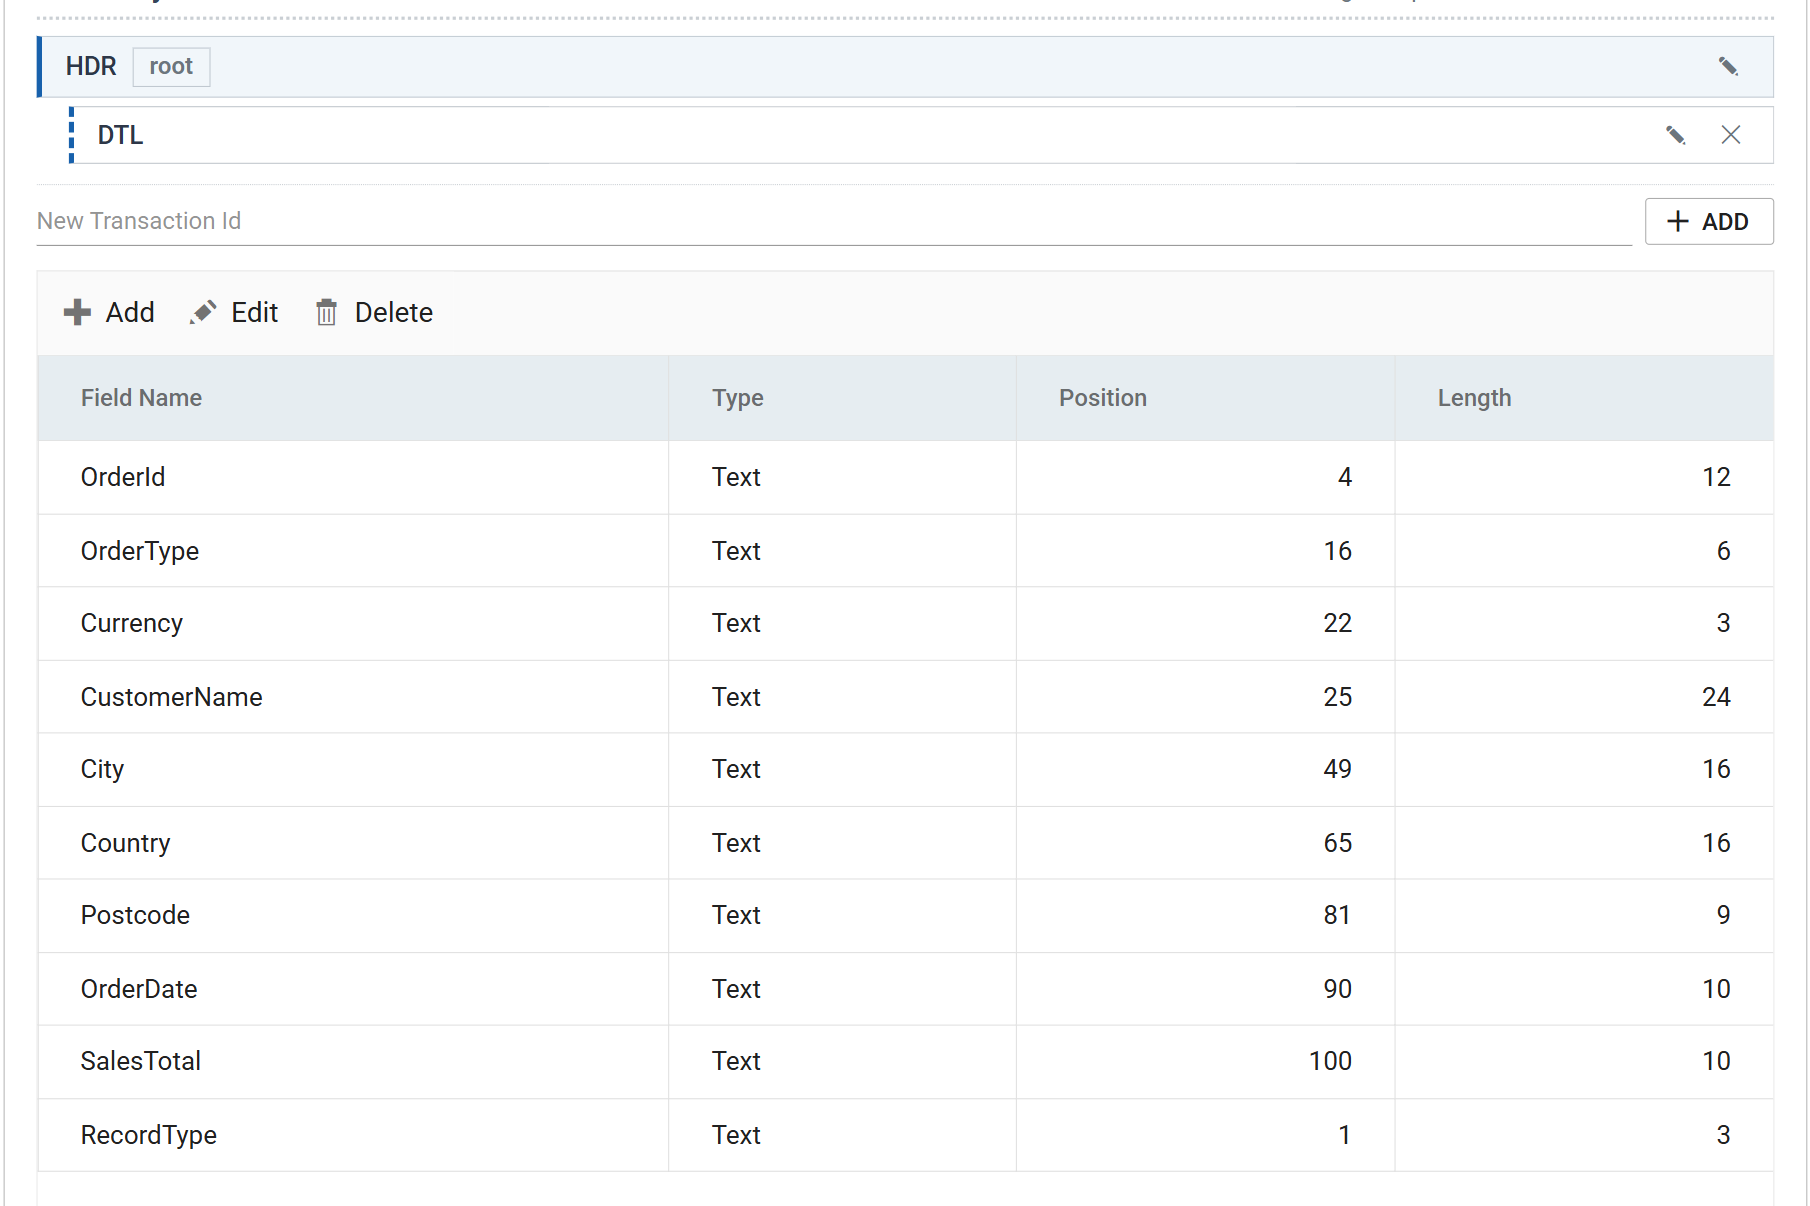Sort by the Position column header
The height and width of the screenshot is (1206, 1810).
click(1205, 398)
